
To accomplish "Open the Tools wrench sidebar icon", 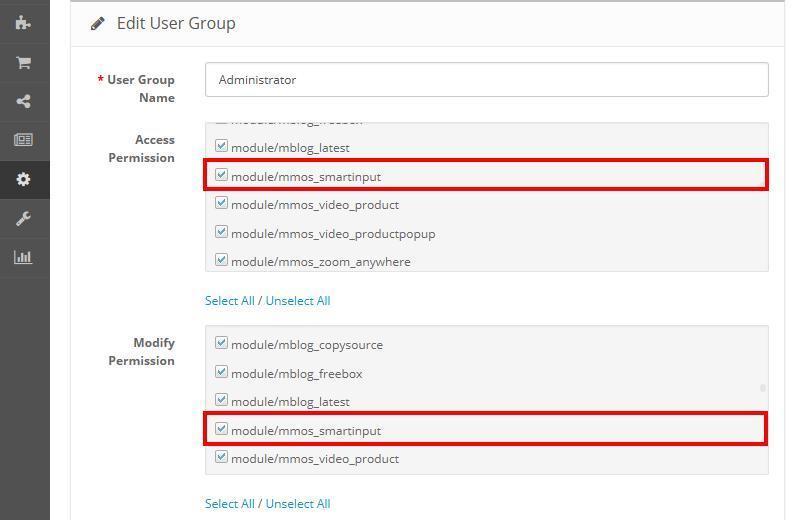I will point(23,218).
